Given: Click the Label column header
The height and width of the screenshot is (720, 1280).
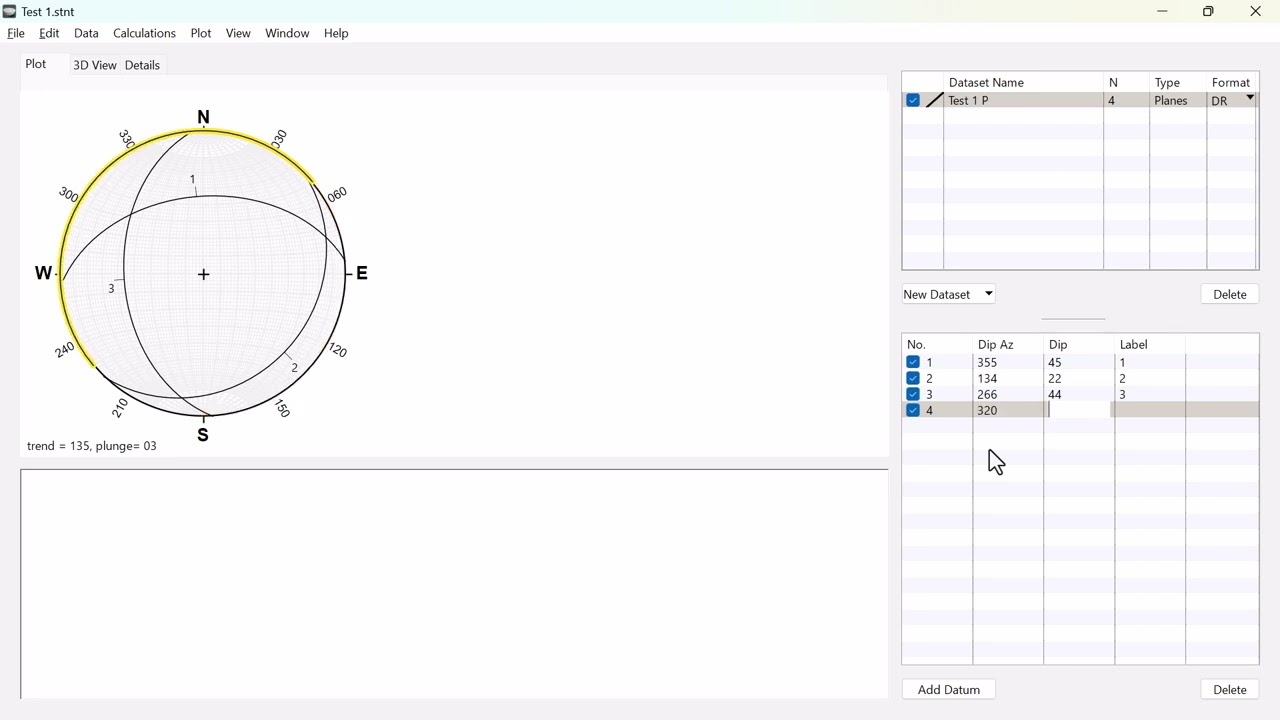Looking at the screenshot, I should coord(1134,344).
